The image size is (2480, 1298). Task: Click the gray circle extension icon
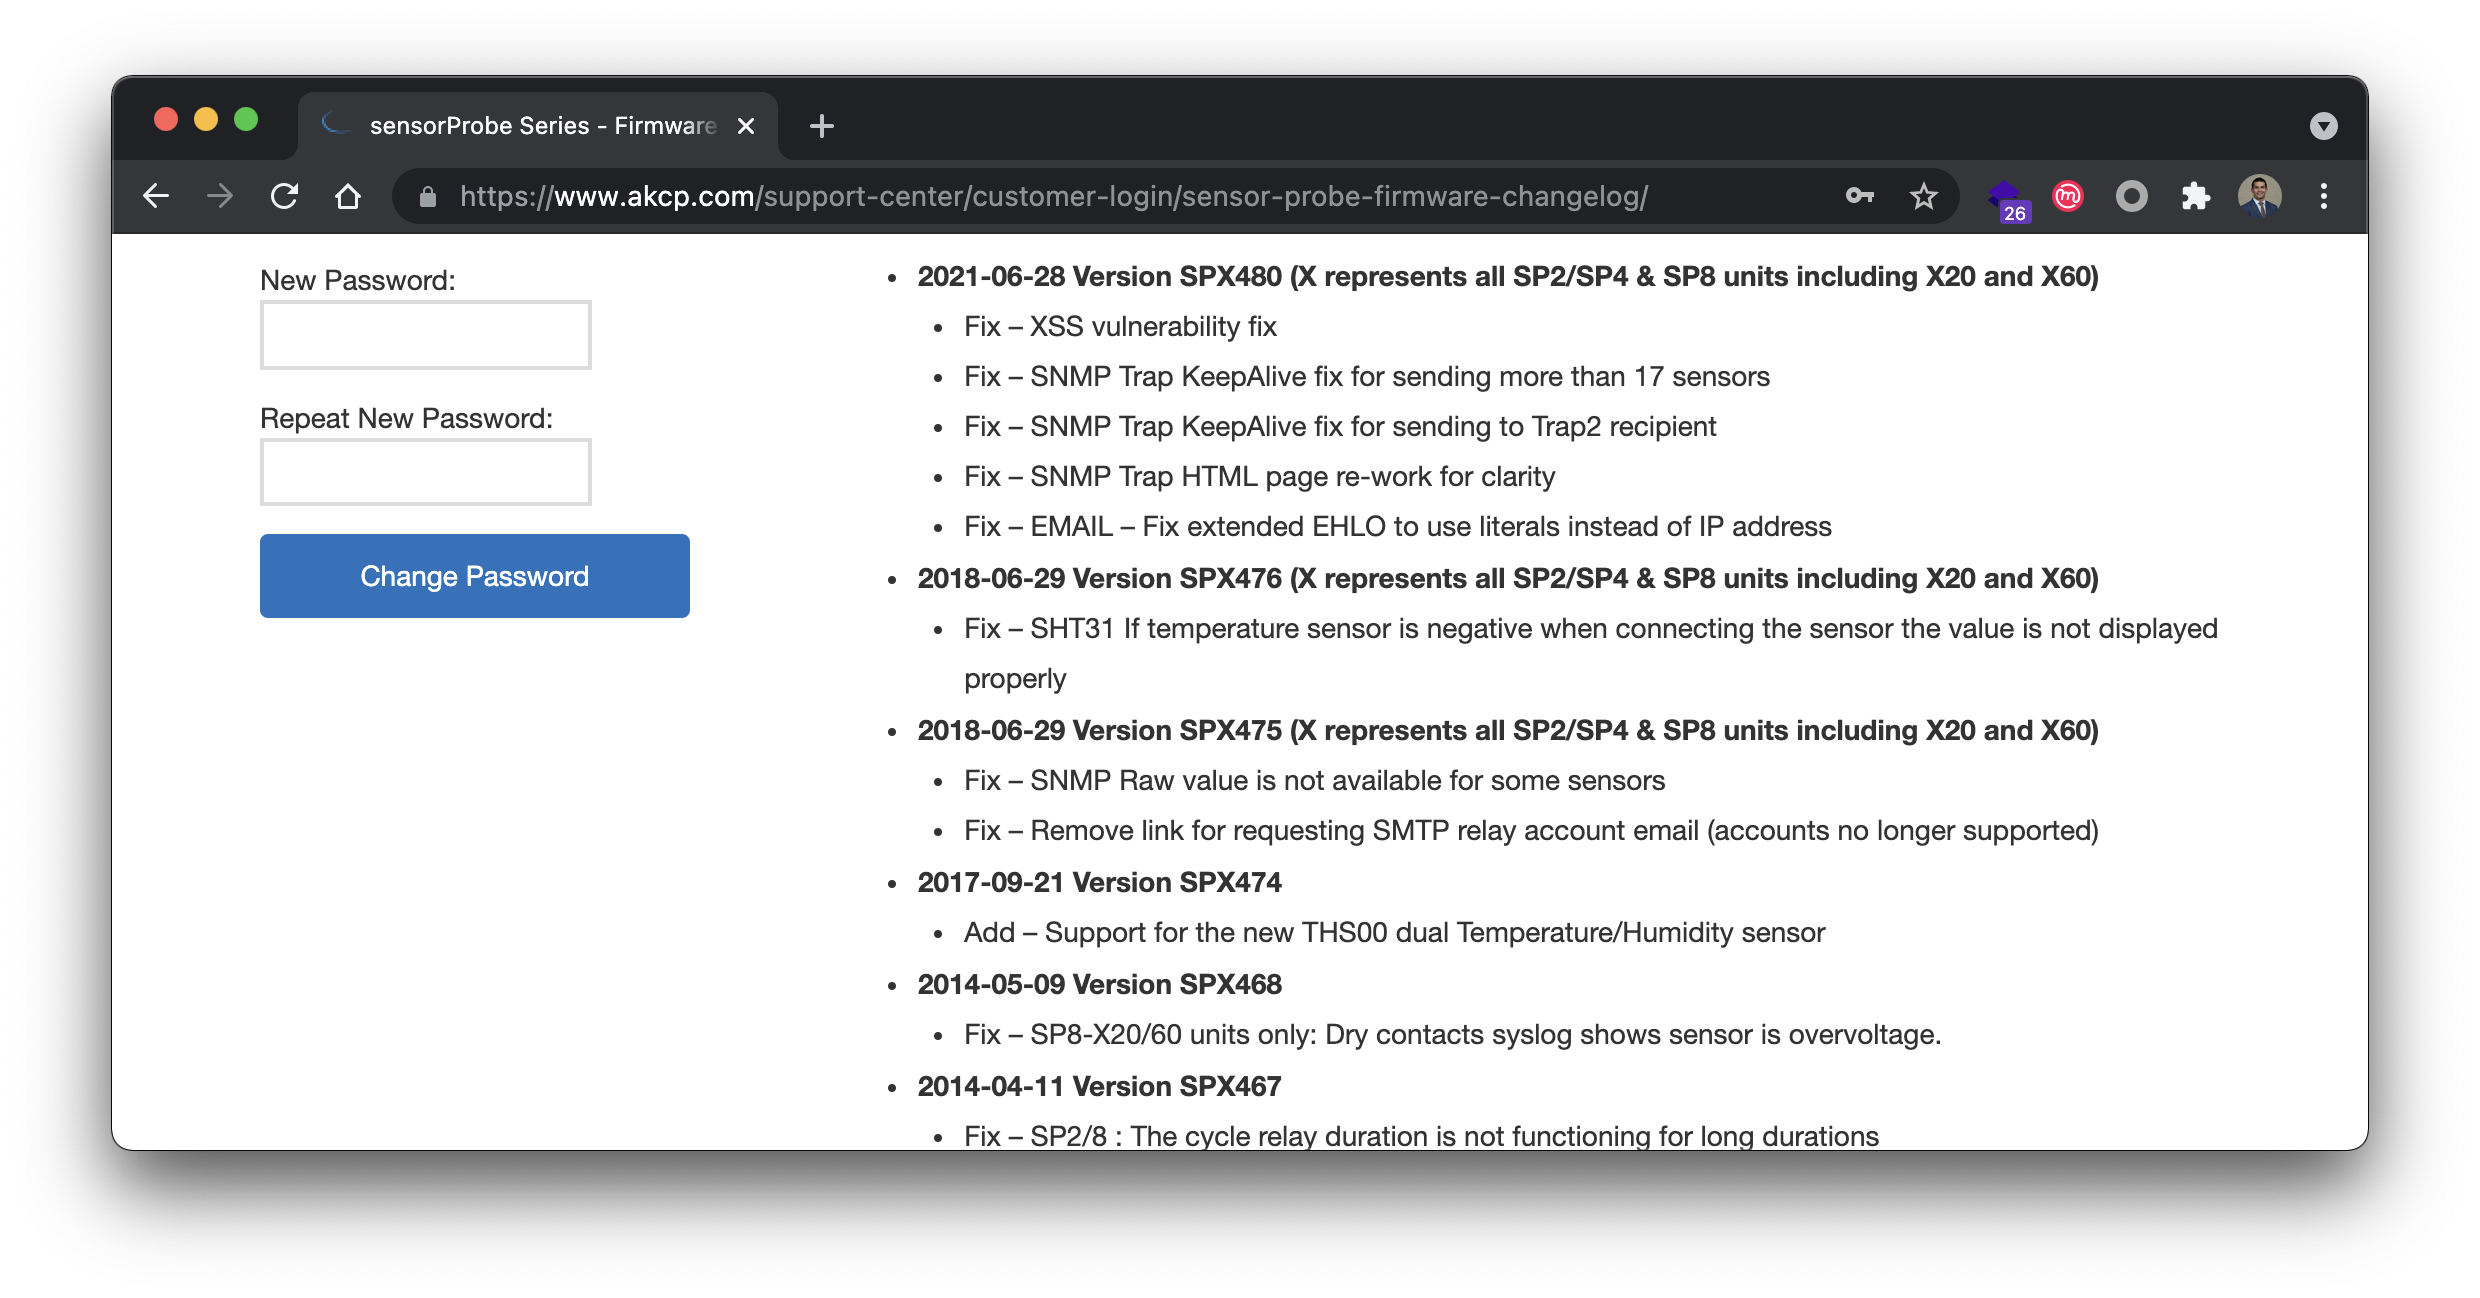tap(2131, 196)
